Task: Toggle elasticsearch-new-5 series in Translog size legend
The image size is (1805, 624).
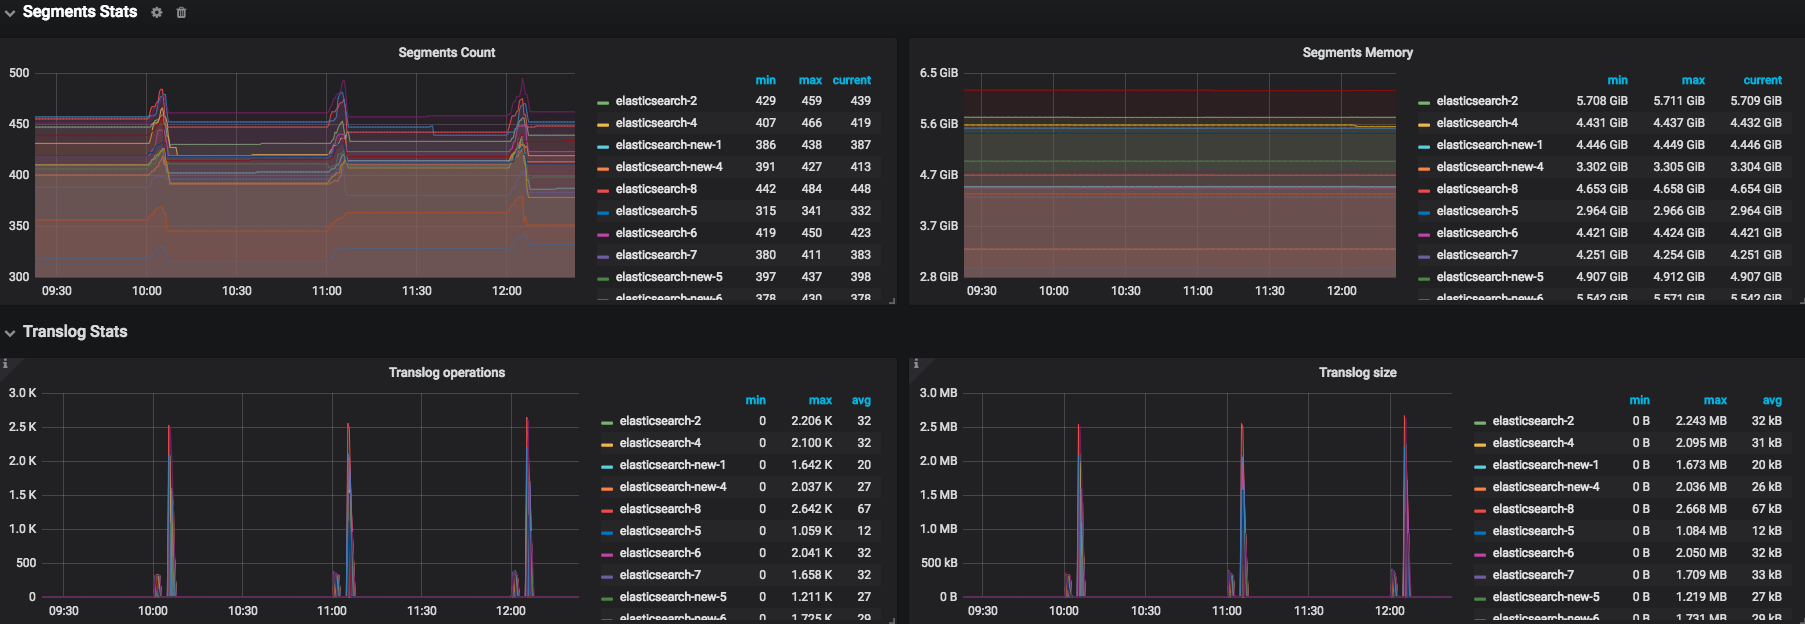Action: tap(1545, 597)
